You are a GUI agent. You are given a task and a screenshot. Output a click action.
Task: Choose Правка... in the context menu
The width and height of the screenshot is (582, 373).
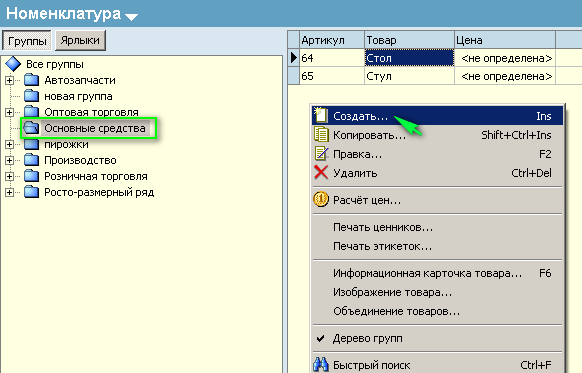[437, 154]
